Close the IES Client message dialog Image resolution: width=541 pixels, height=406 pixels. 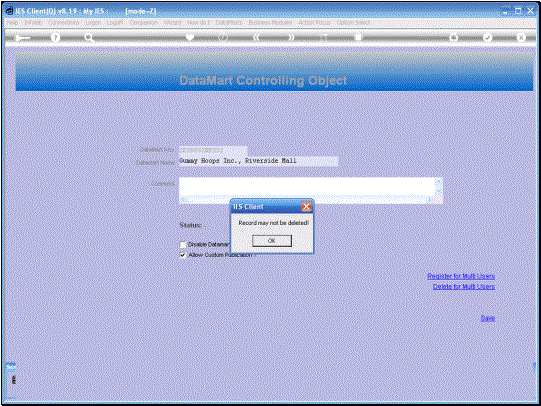(x=306, y=206)
